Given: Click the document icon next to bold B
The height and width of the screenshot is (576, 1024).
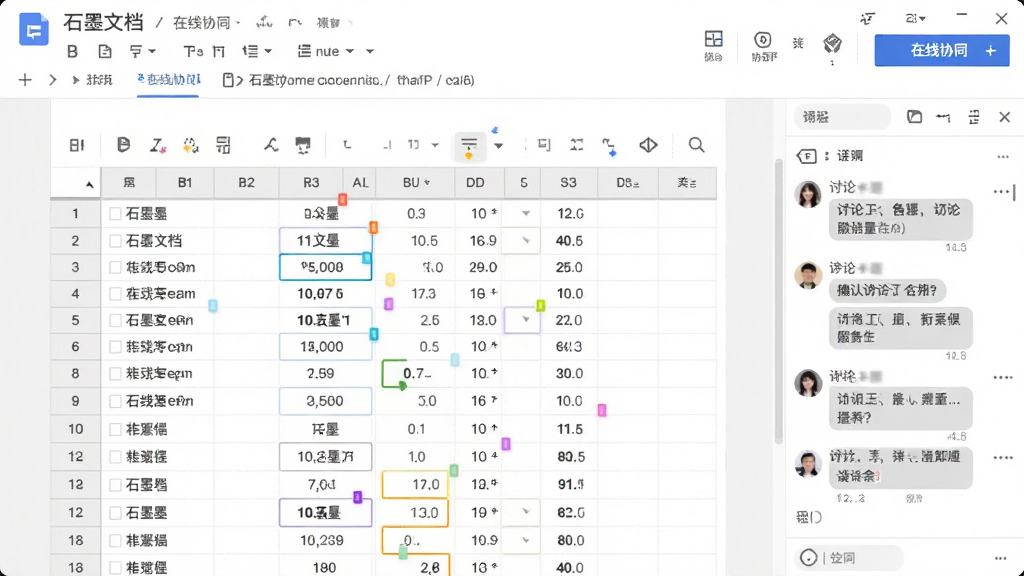Looking at the screenshot, I should (104, 51).
